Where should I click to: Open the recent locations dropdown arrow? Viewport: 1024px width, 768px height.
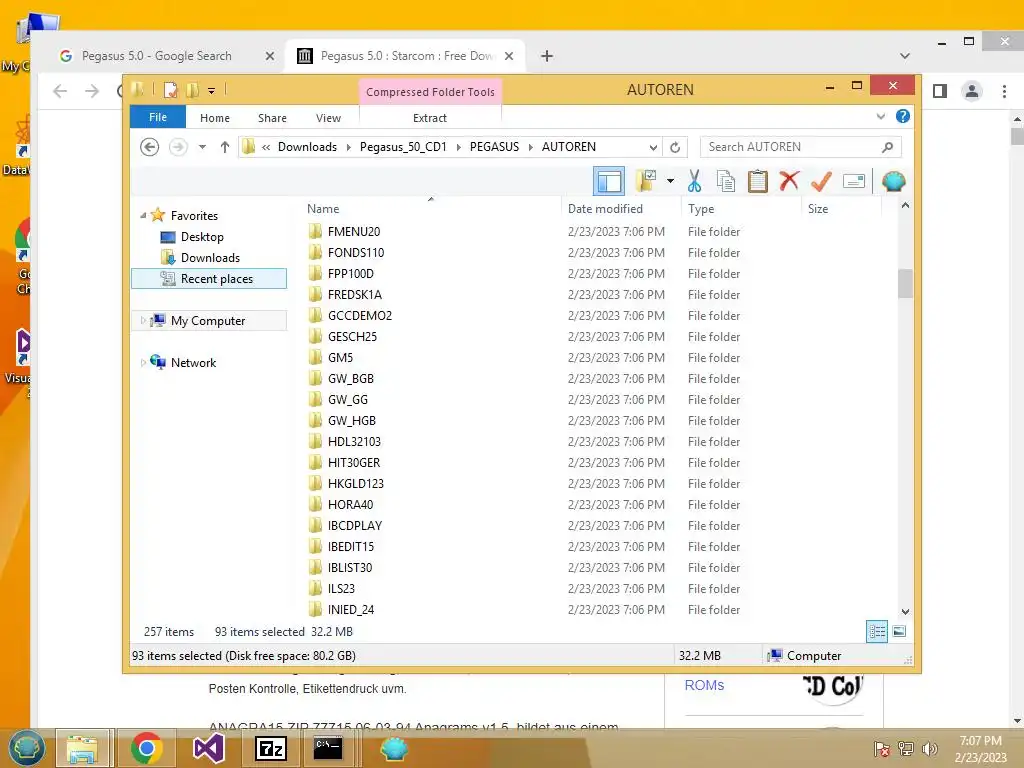(202, 147)
